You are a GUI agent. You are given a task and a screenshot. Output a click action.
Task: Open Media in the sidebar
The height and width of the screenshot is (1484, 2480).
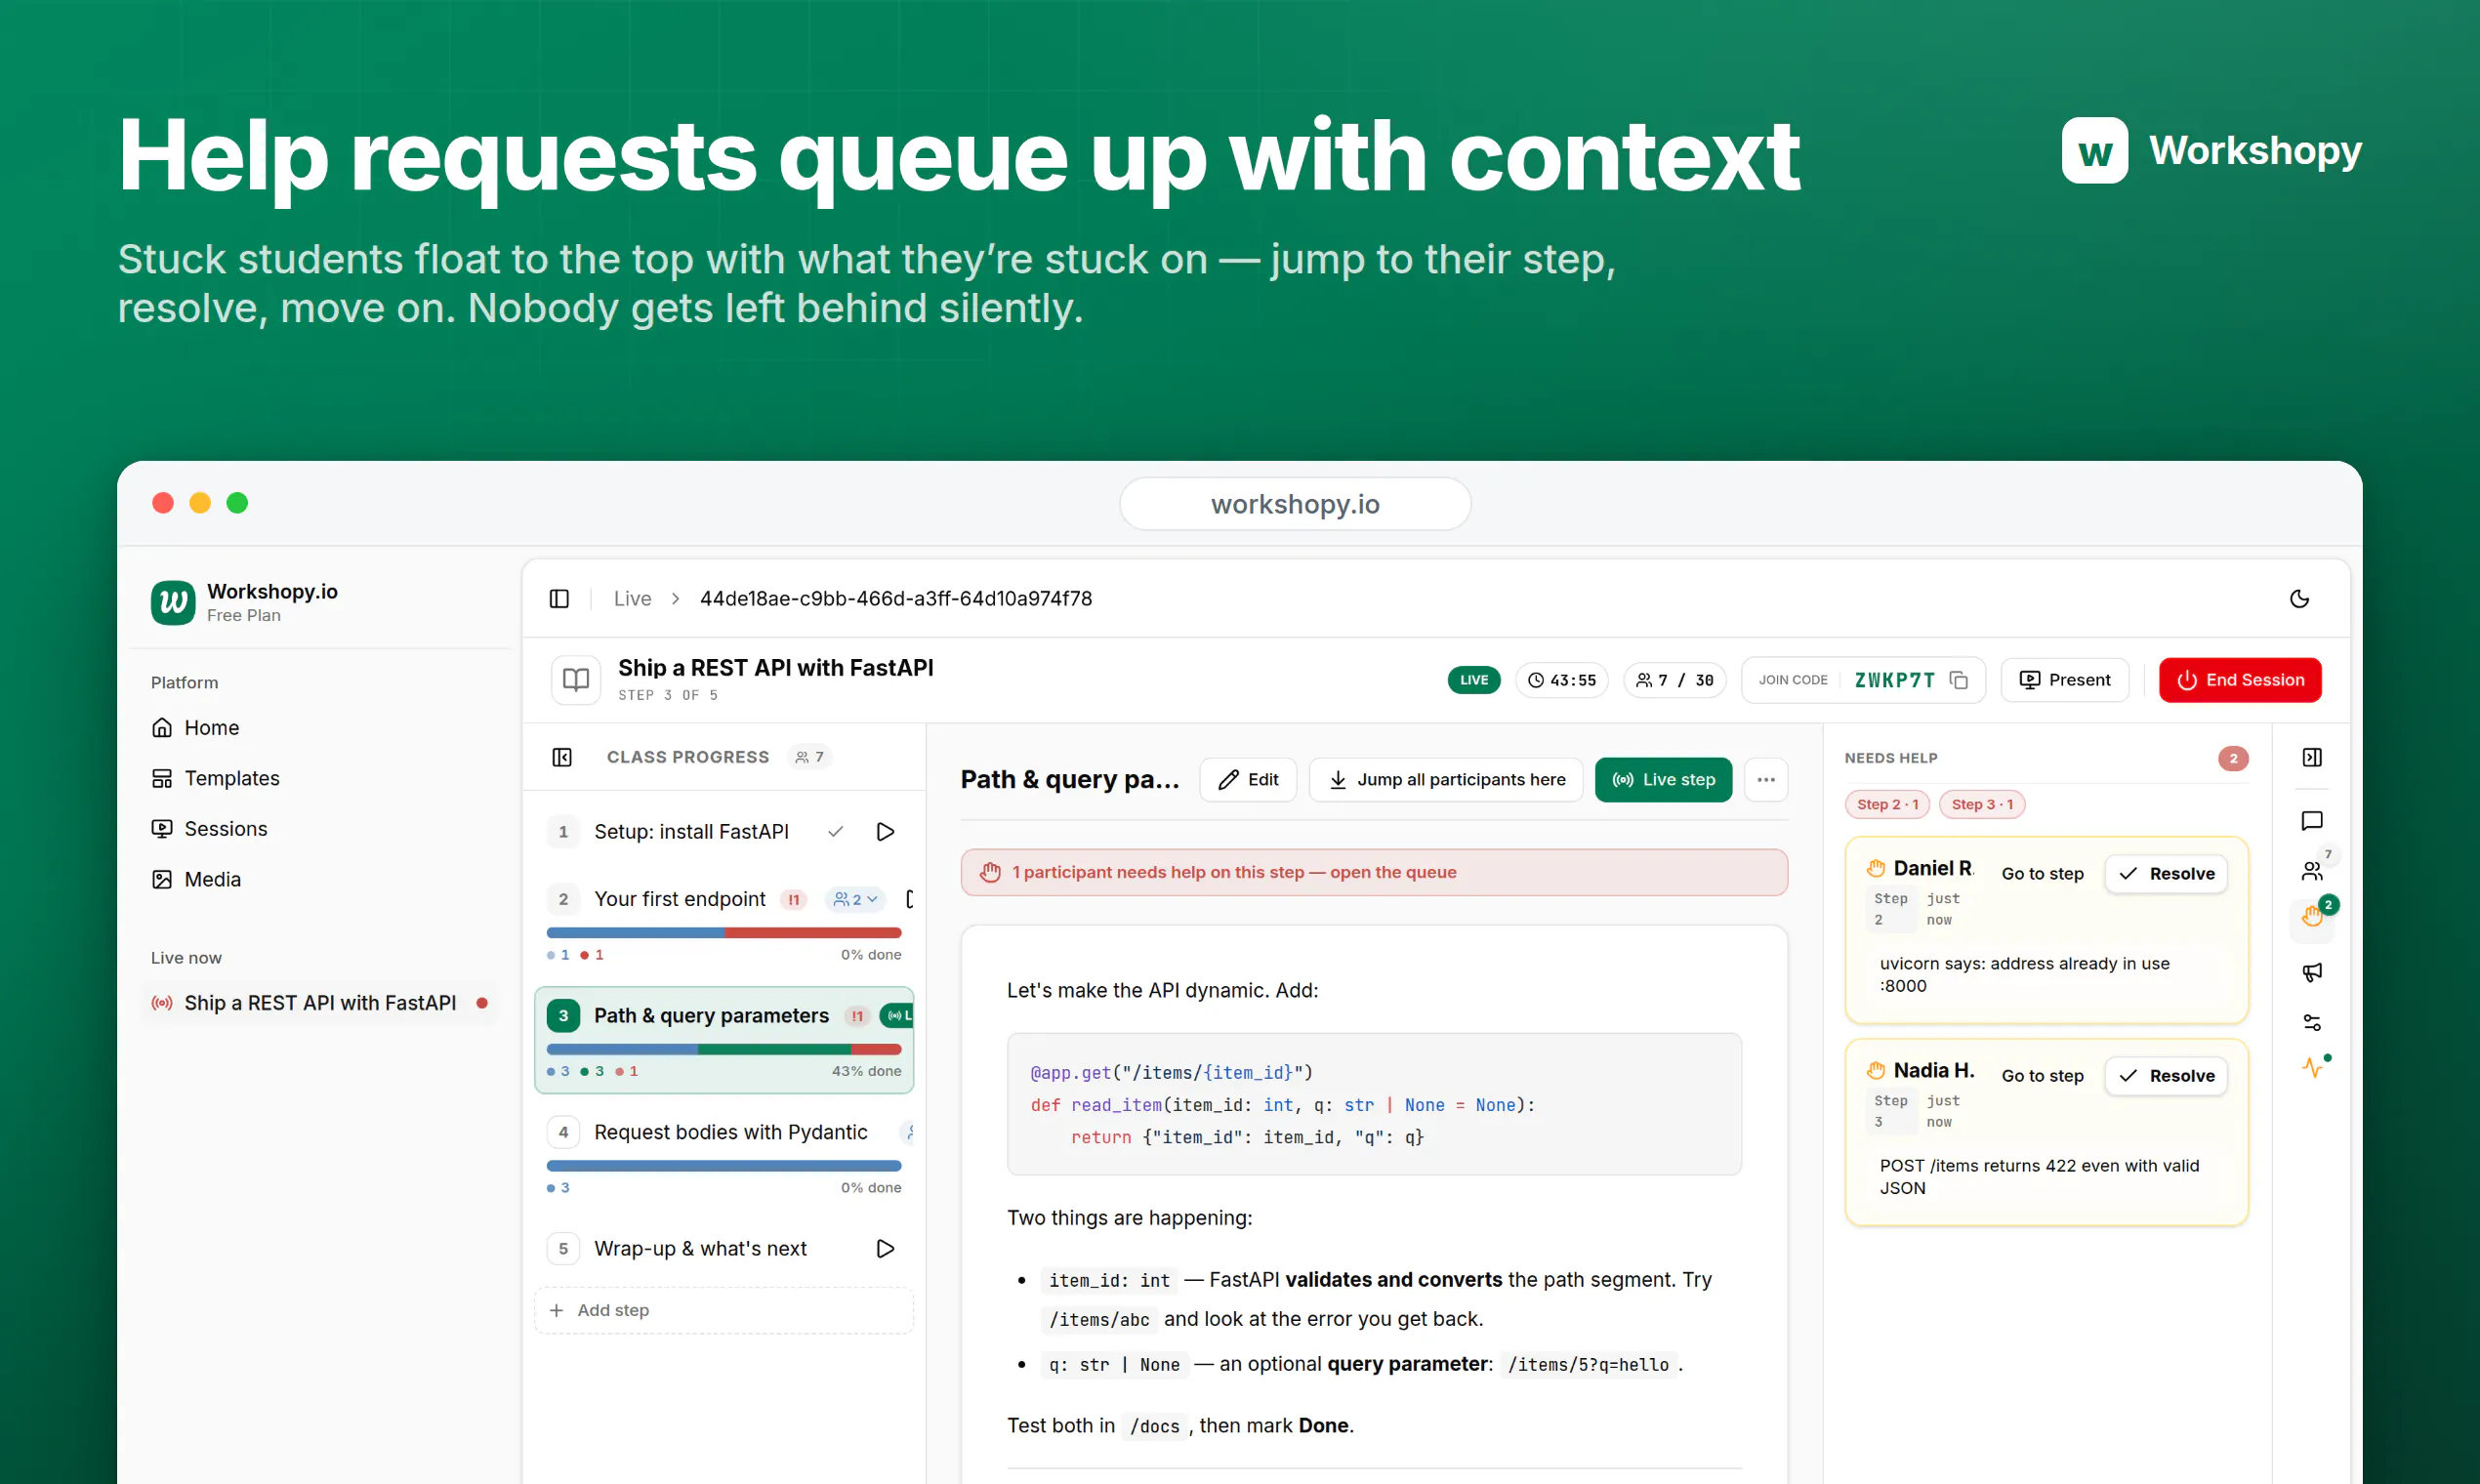coord(196,879)
